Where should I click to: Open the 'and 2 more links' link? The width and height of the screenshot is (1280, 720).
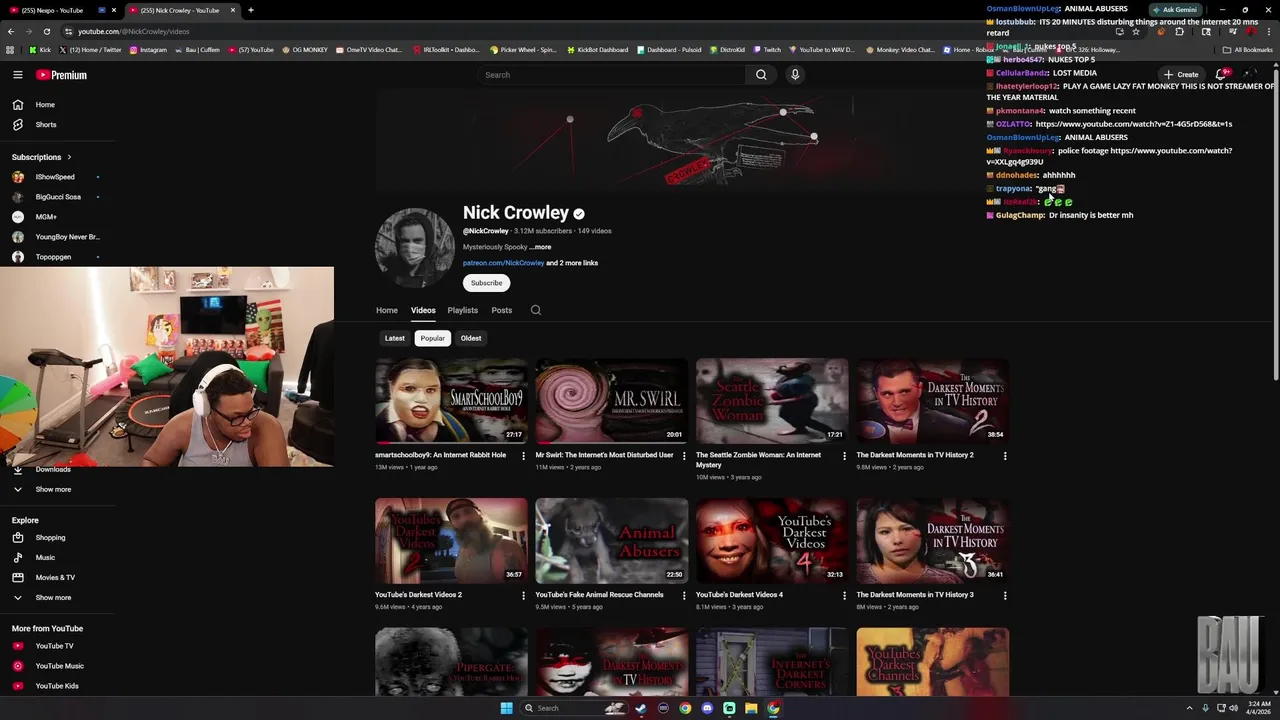tap(572, 263)
